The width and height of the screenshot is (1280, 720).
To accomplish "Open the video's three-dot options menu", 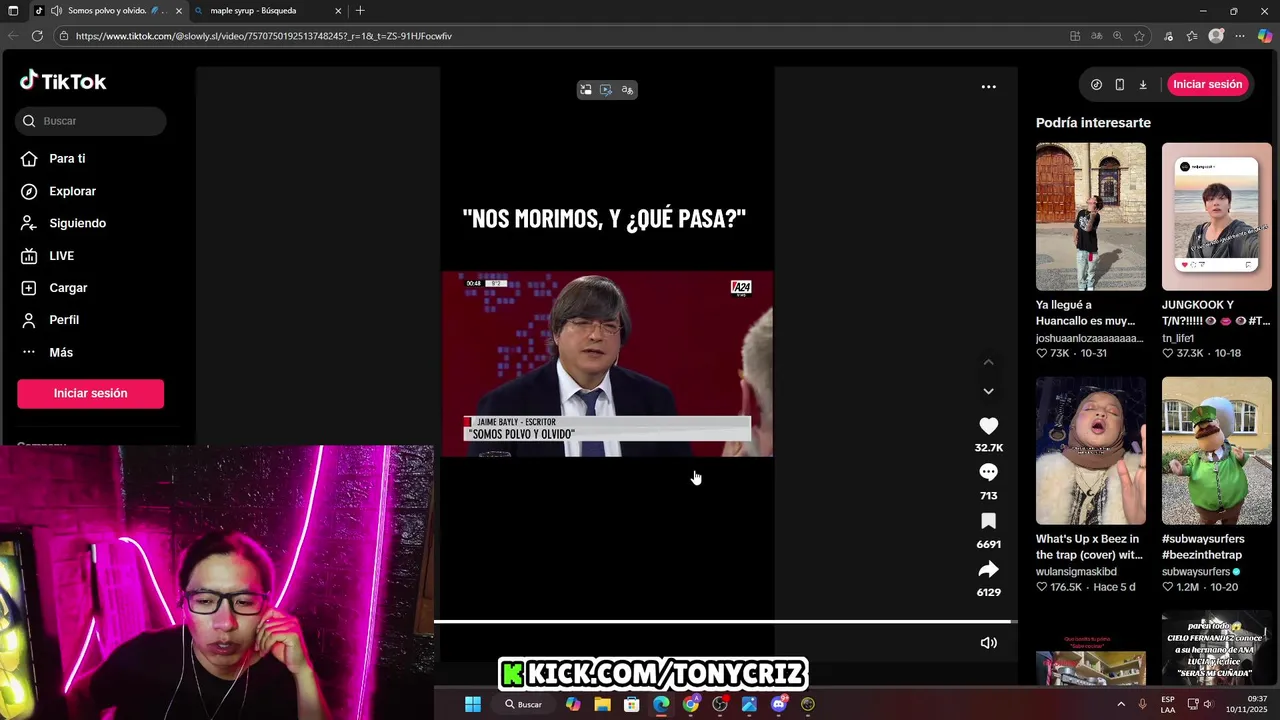I will click(x=988, y=87).
